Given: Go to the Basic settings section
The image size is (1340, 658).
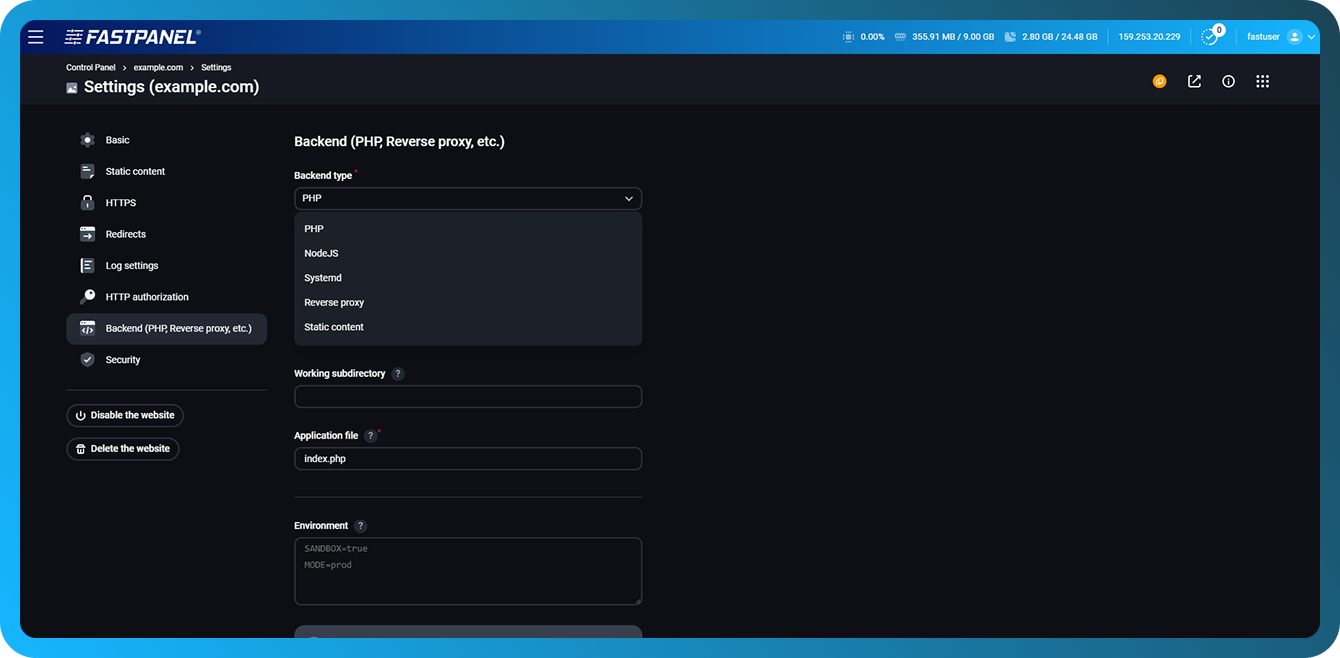Looking at the screenshot, I should pos(87,140).
